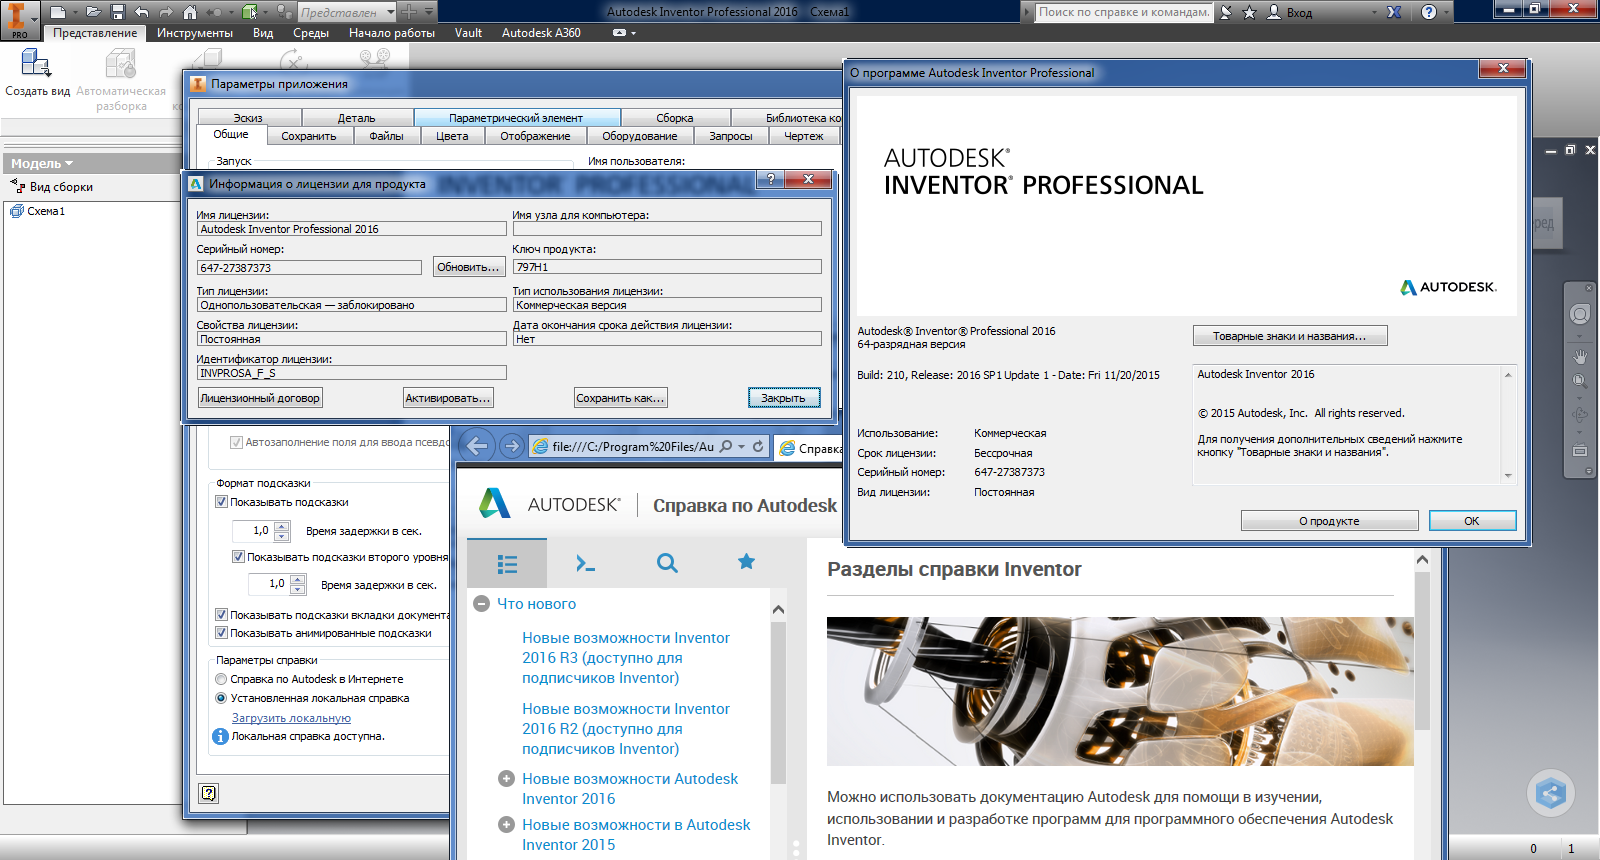Screen dimensions: 1600x860
Task: Select Справка по Autodesk в Интернете radio
Action: 222,679
